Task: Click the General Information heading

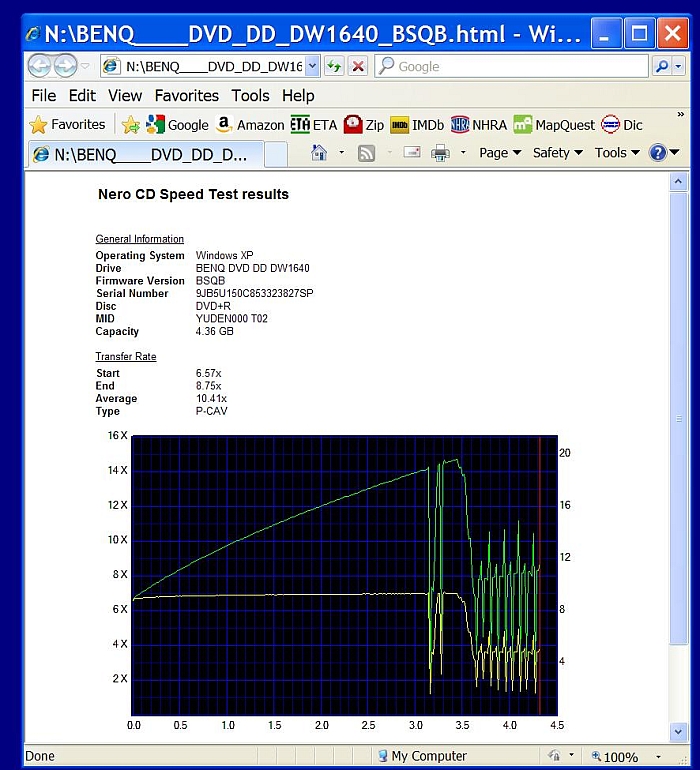Action: [x=140, y=239]
